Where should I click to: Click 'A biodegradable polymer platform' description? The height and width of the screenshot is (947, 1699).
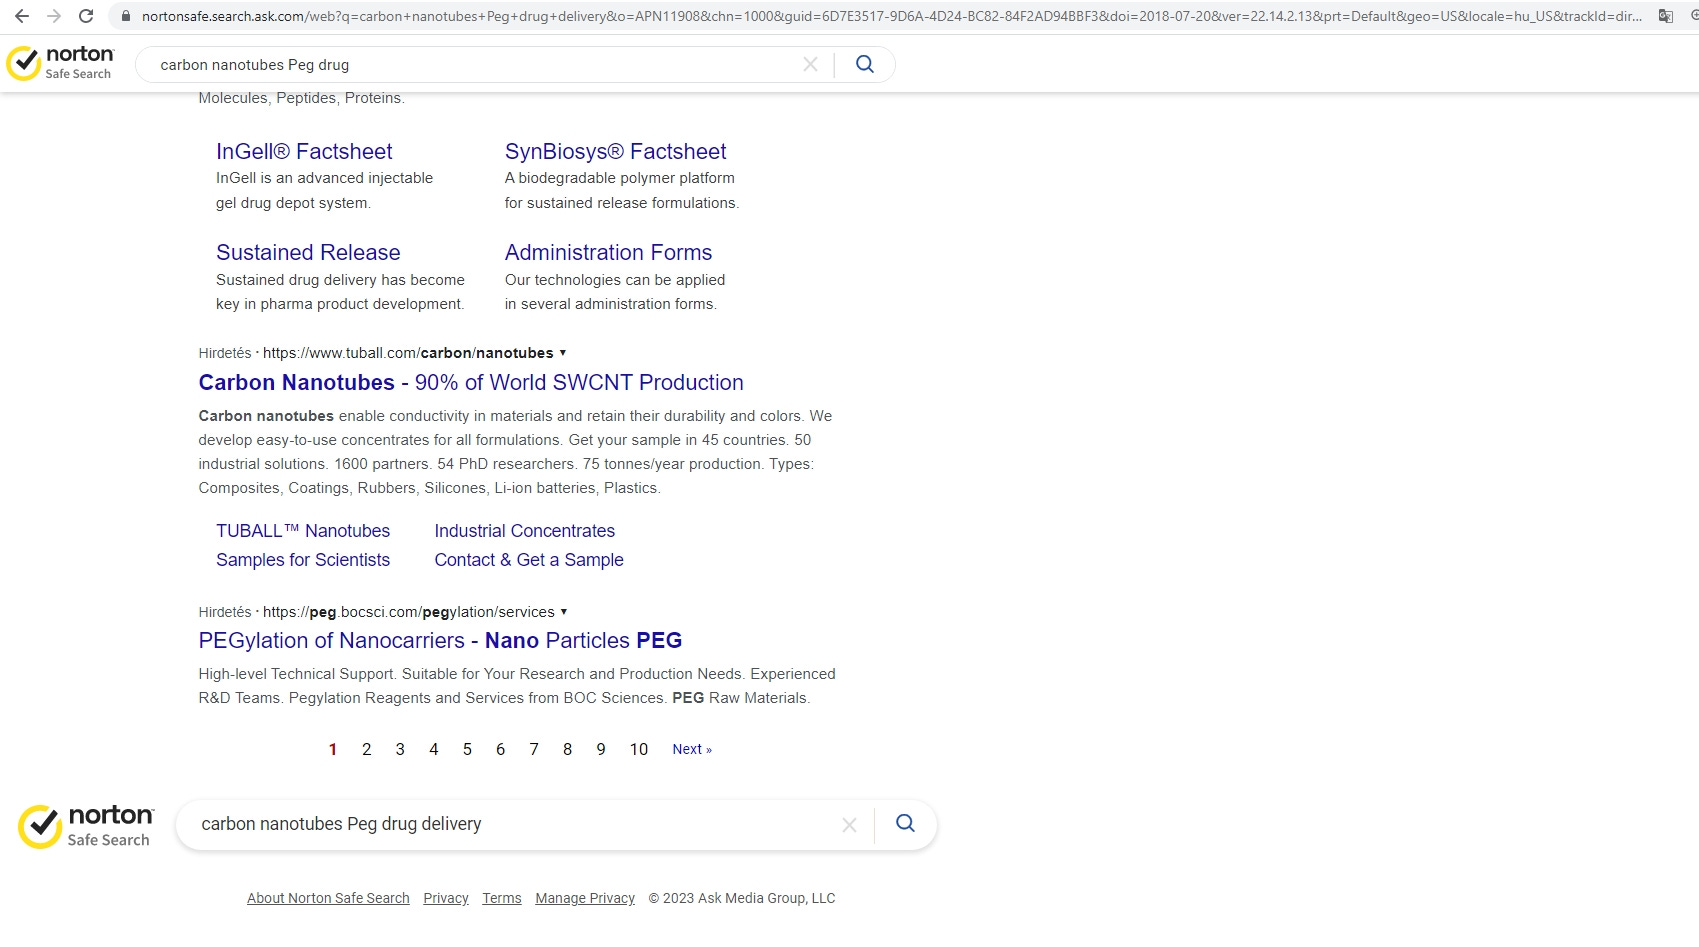coord(620,178)
